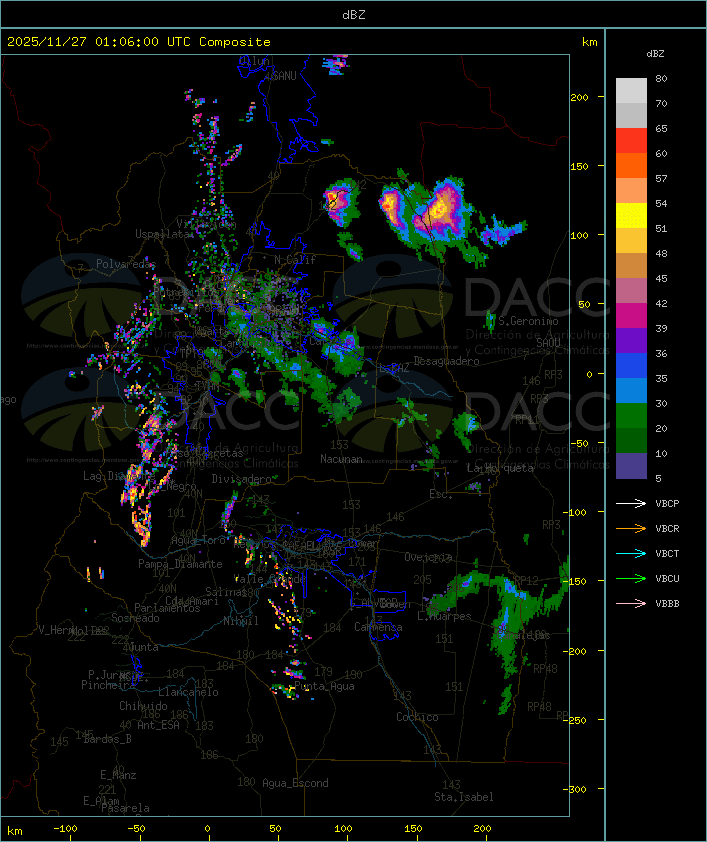Click the legend value 48

(x=661, y=253)
